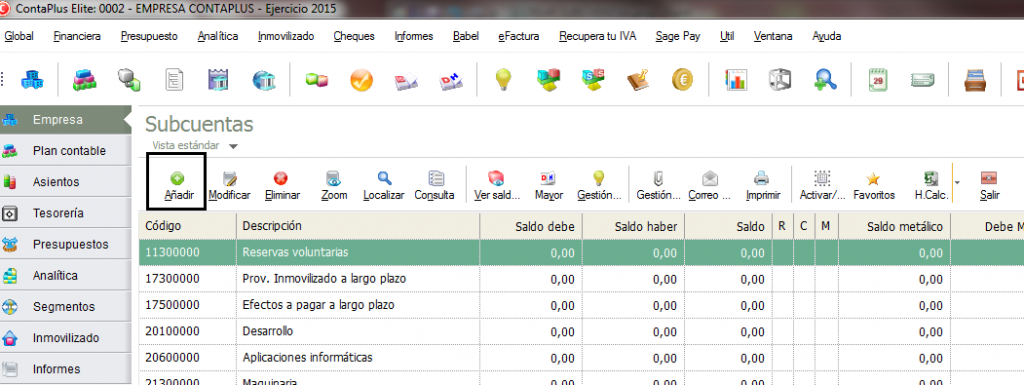
Task: Click Eliminar to delete the subcuenta
Action: click(282, 185)
